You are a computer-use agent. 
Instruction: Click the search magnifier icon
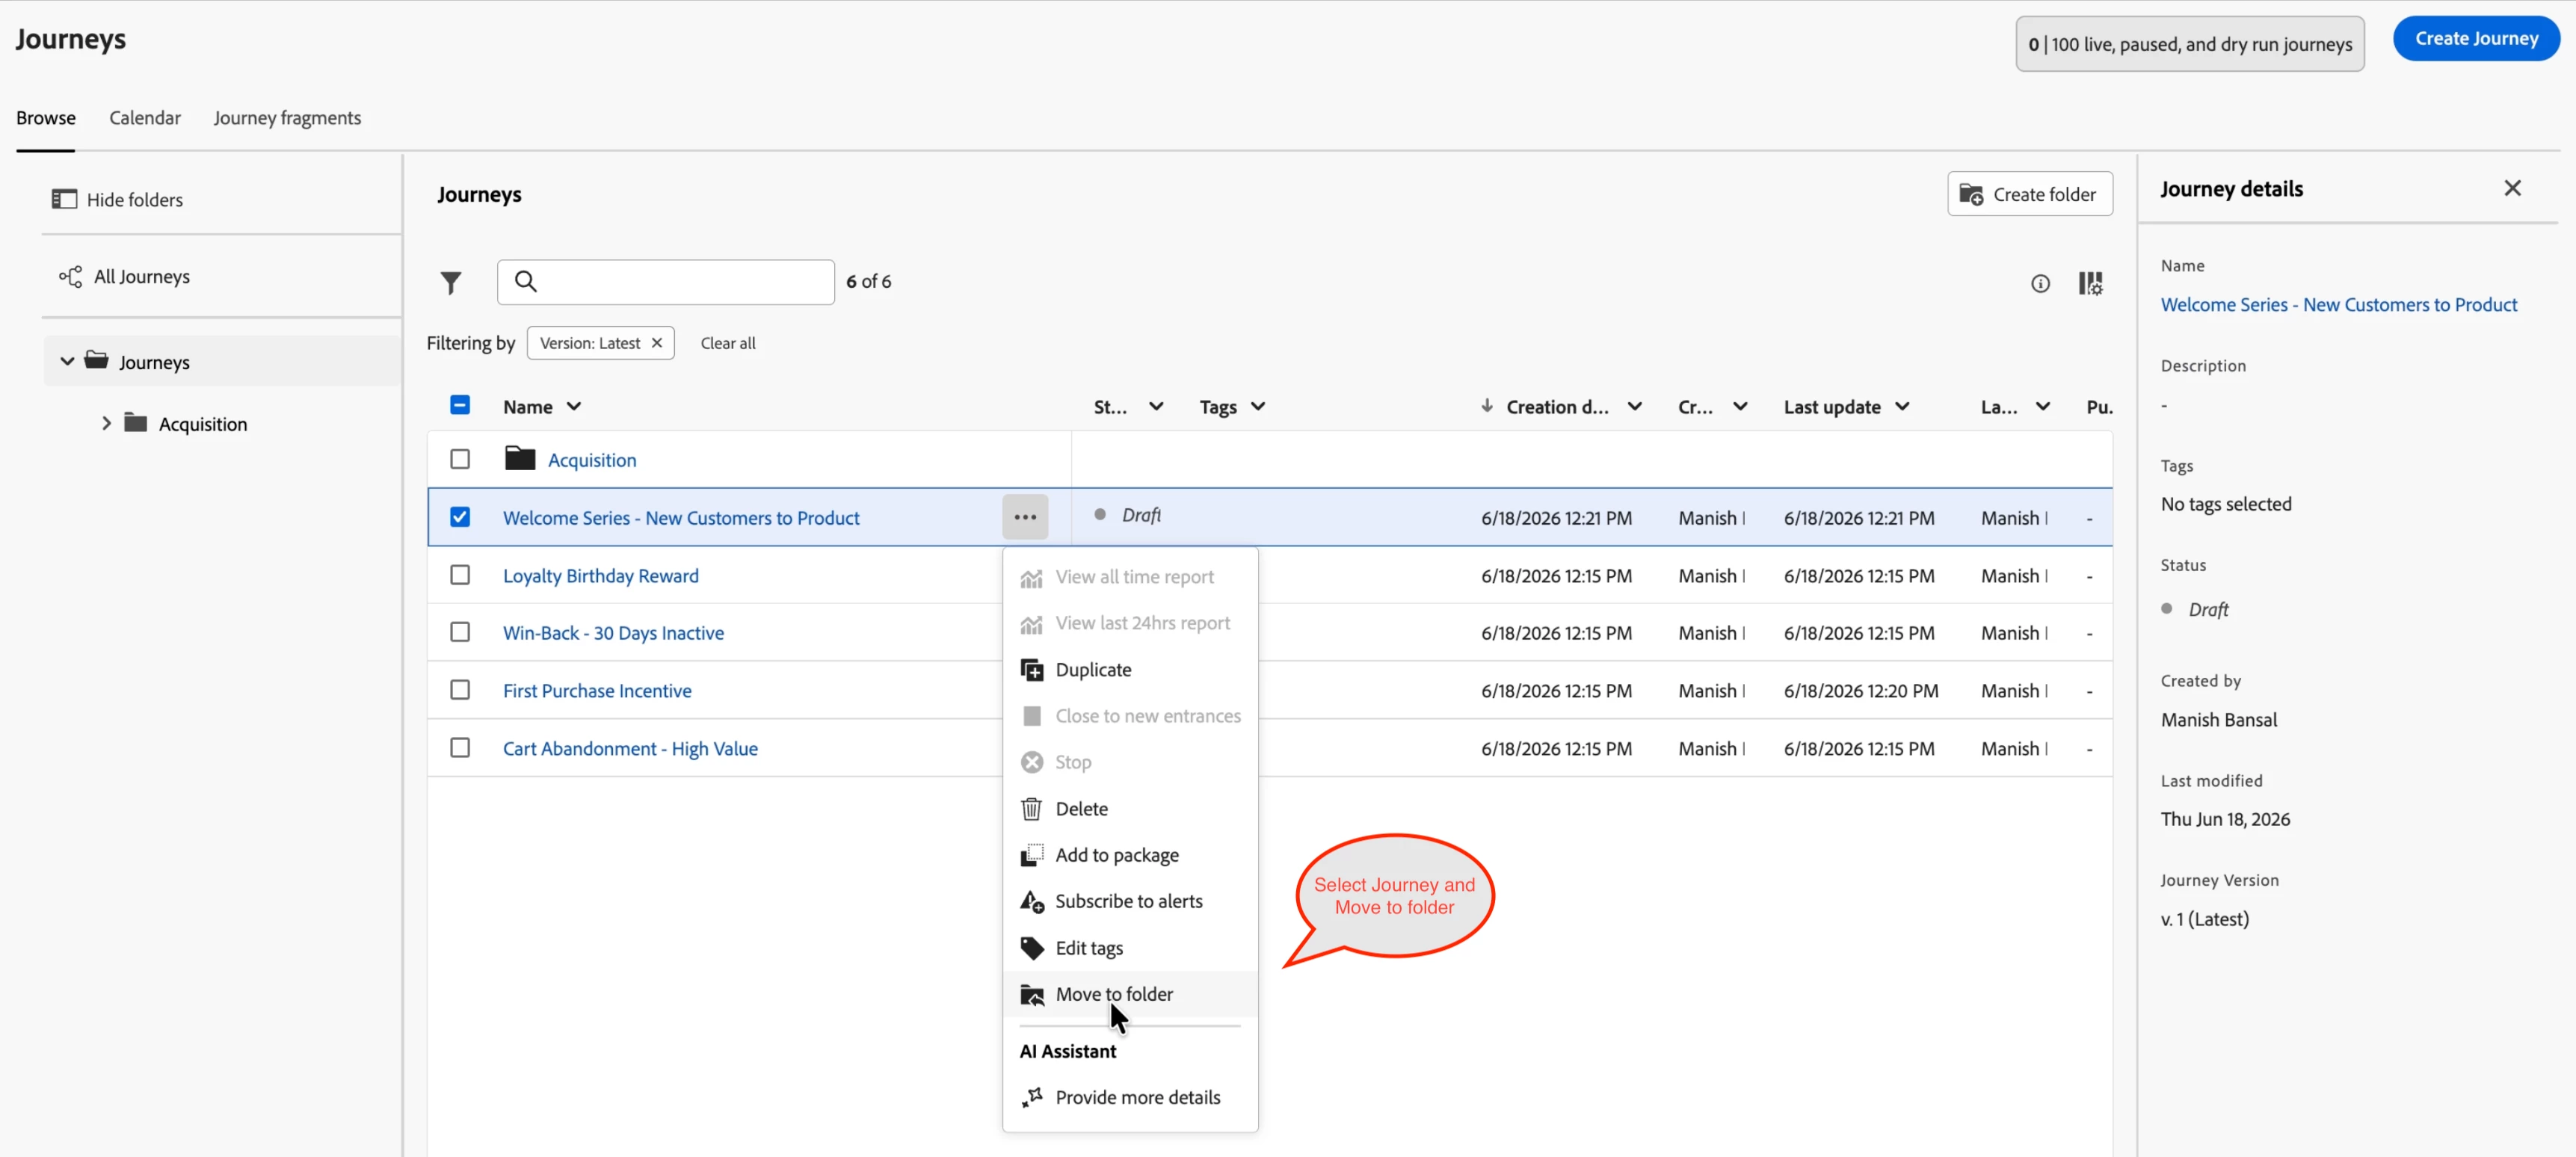tap(526, 282)
